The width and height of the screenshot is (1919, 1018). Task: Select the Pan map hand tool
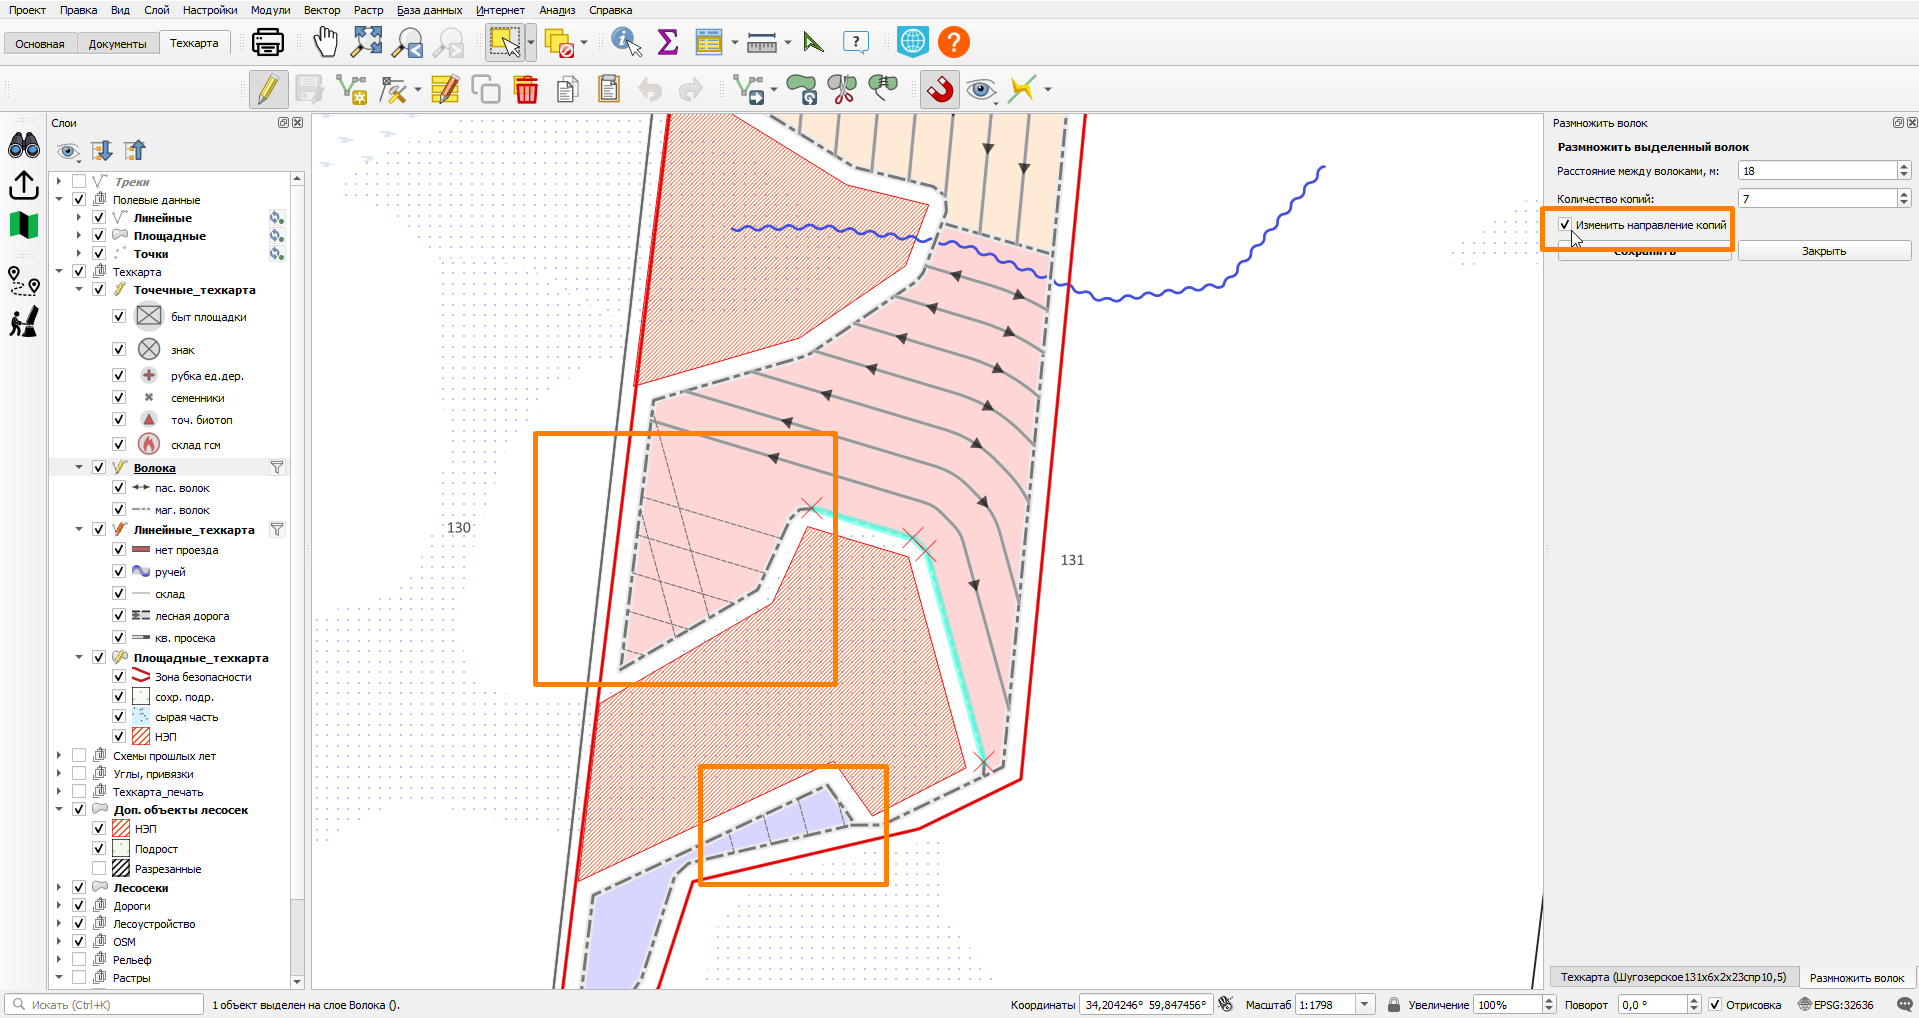(x=326, y=42)
